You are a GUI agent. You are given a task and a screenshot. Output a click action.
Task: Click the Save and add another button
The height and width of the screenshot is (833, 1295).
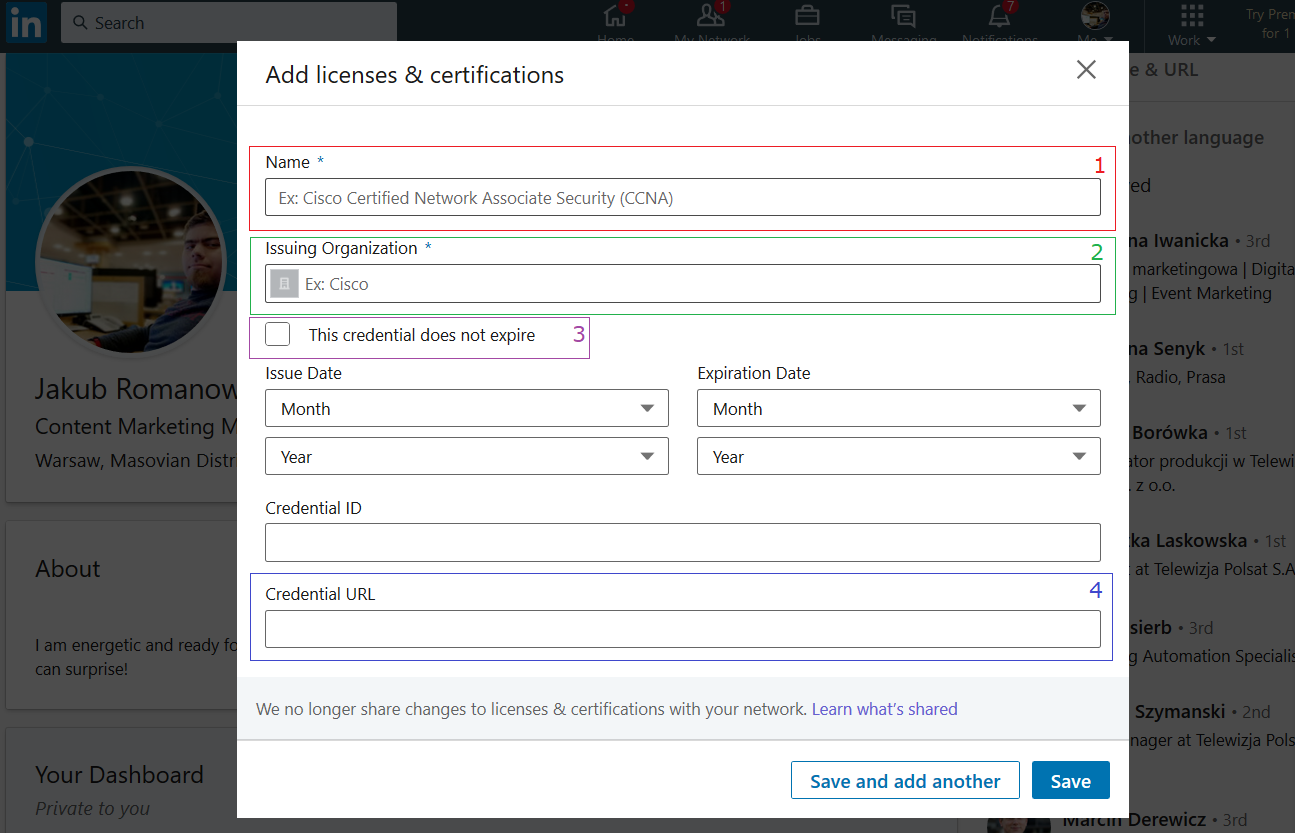pyautogui.click(x=905, y=781)
